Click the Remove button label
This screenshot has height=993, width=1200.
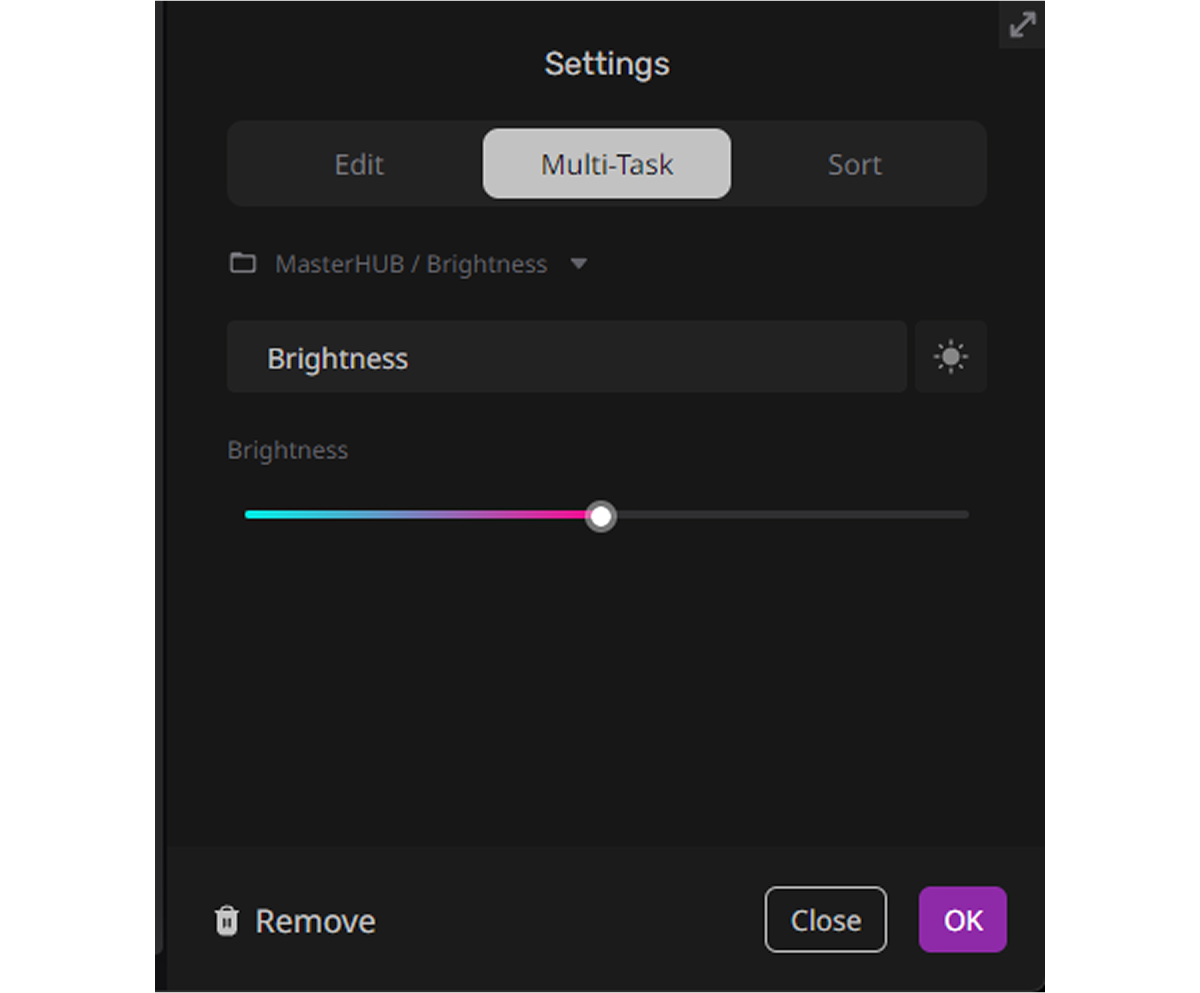click(315, 921)
